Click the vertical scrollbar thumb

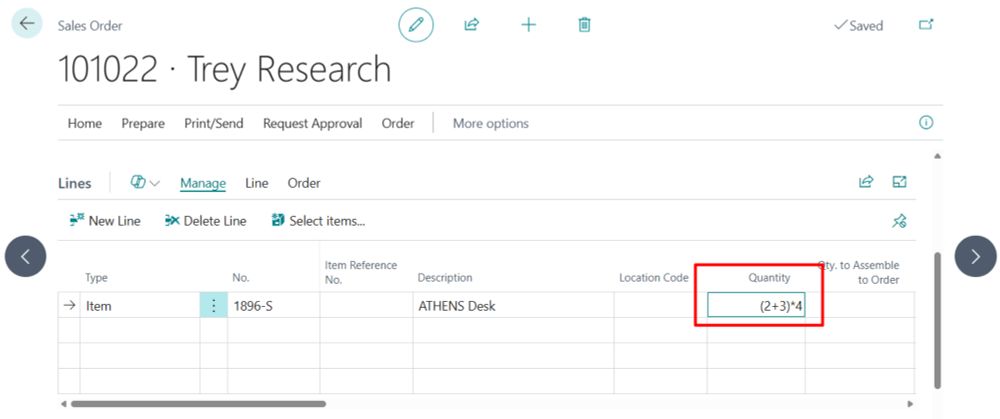point(937,320)
